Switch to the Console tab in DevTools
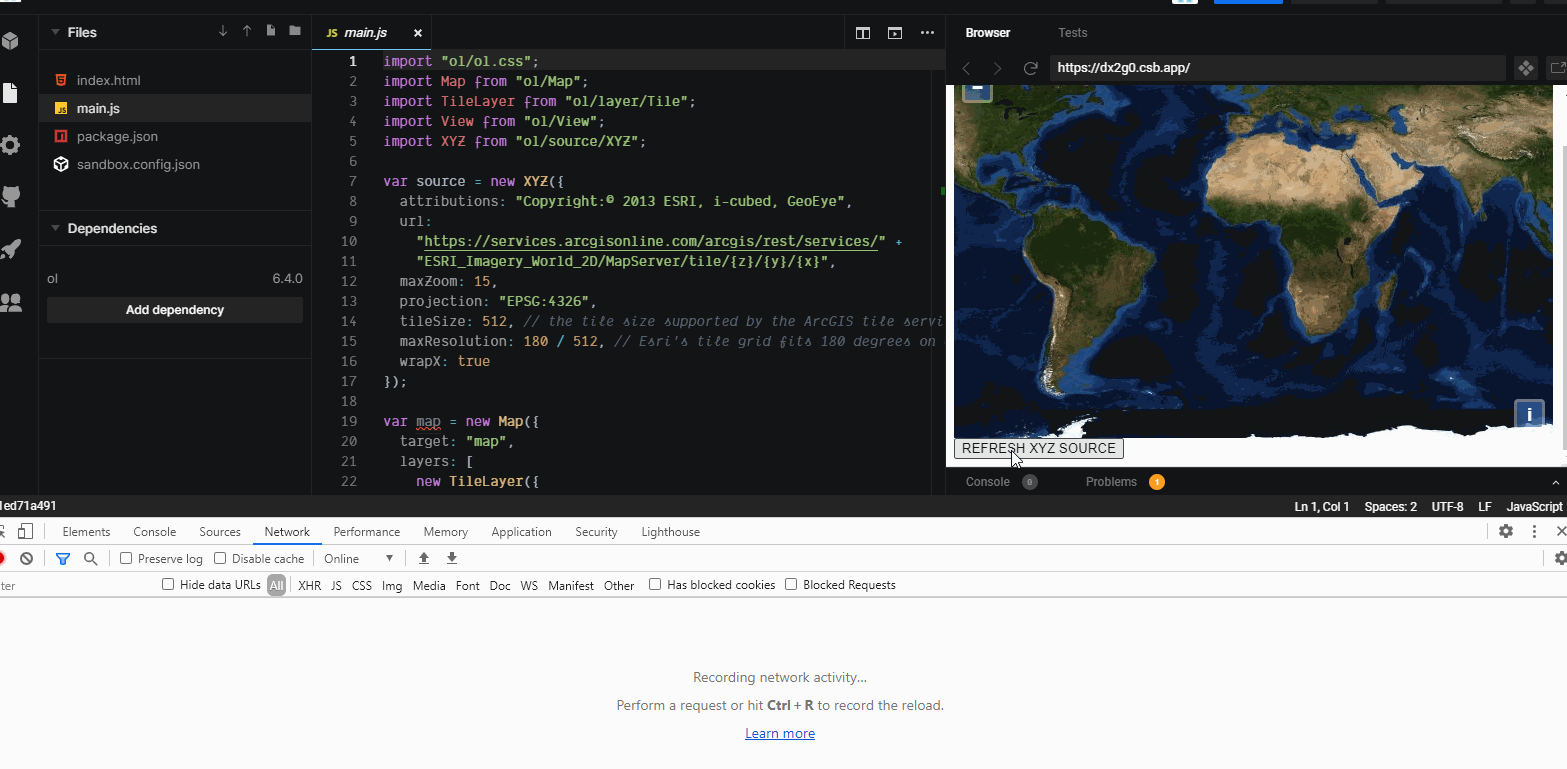1567x769 pixels. [x=154, y=531]
